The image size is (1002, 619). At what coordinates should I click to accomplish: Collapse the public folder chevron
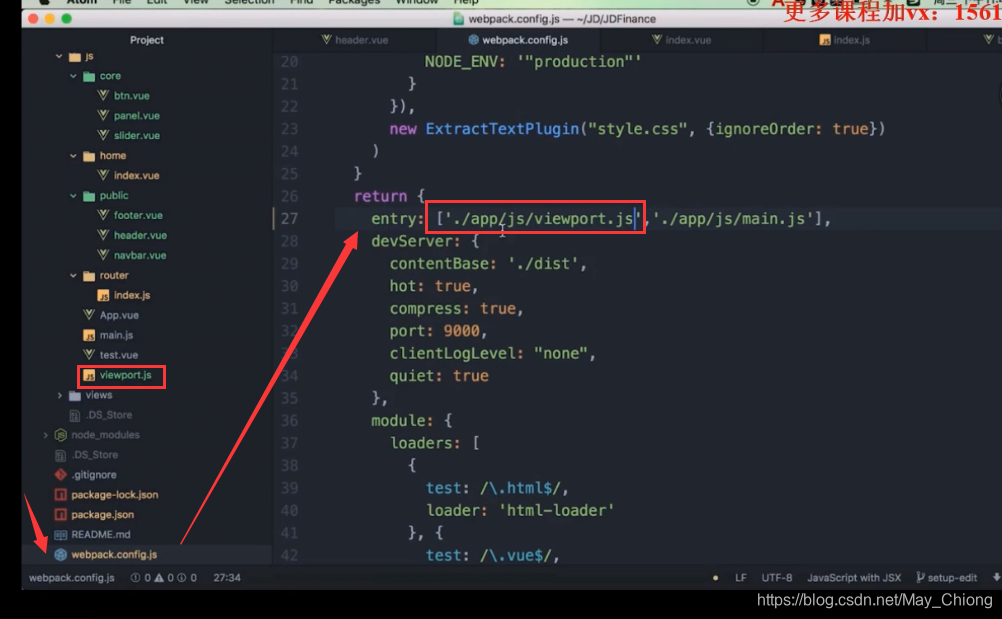pyautogui.click(x=73, y=195)
